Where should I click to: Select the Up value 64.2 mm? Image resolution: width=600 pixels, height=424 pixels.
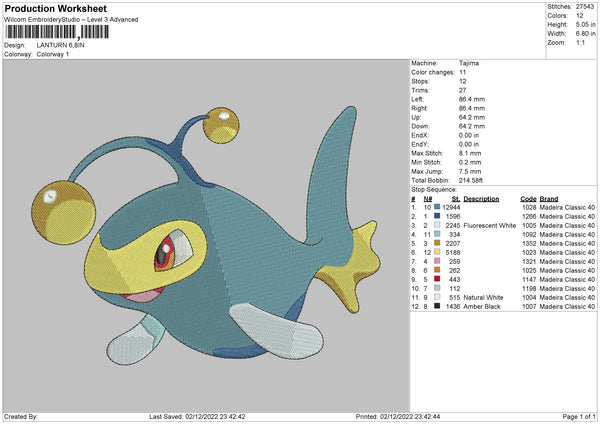pyautogui.click(x=472, y=117)
